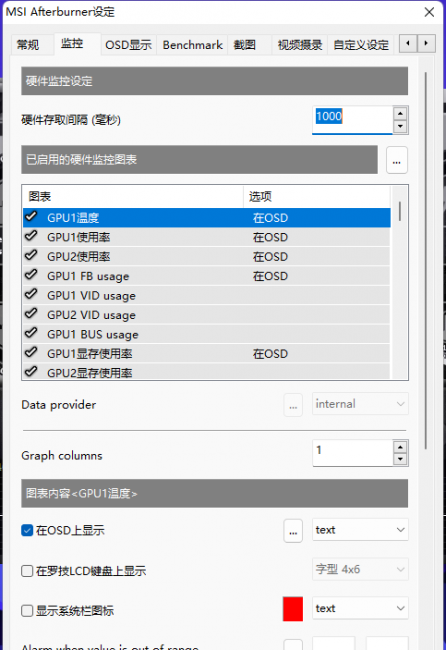Open the ellipsis button beside 已启用的硬件监控图表
This screenshot has width=446, height=650.
tap(397, 160)
